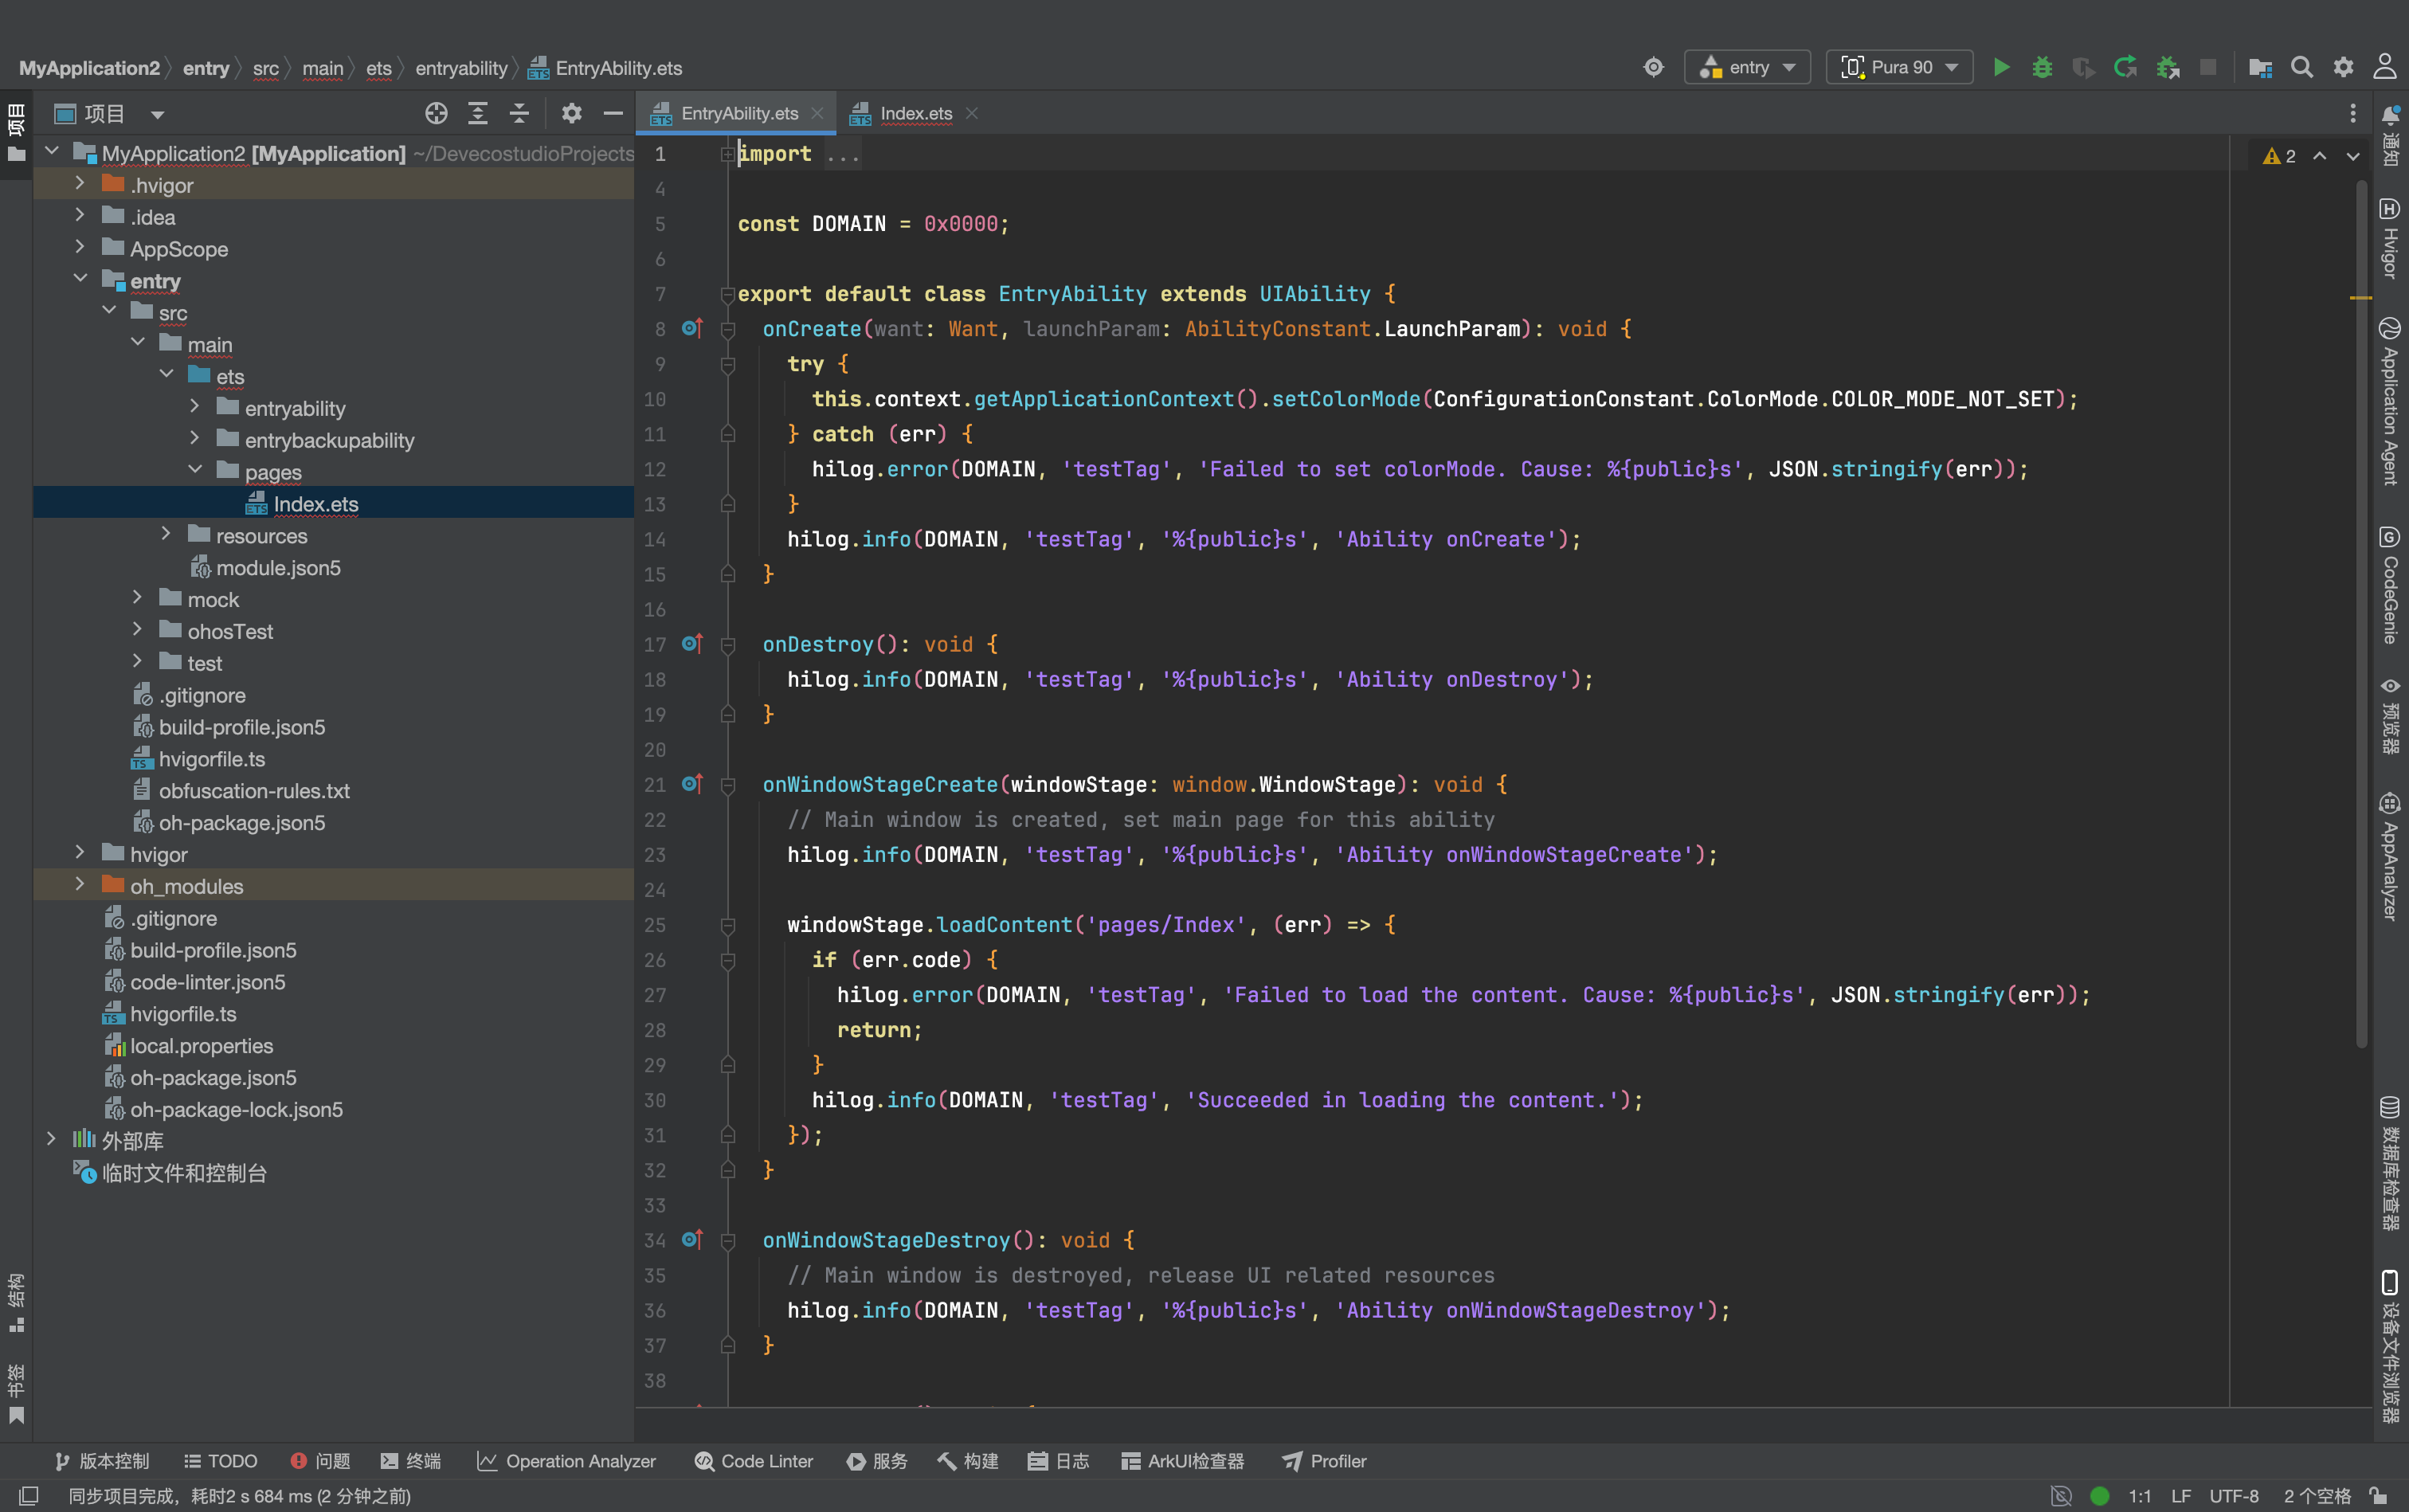Open settings gear in top toolbar

(2343, 67)
